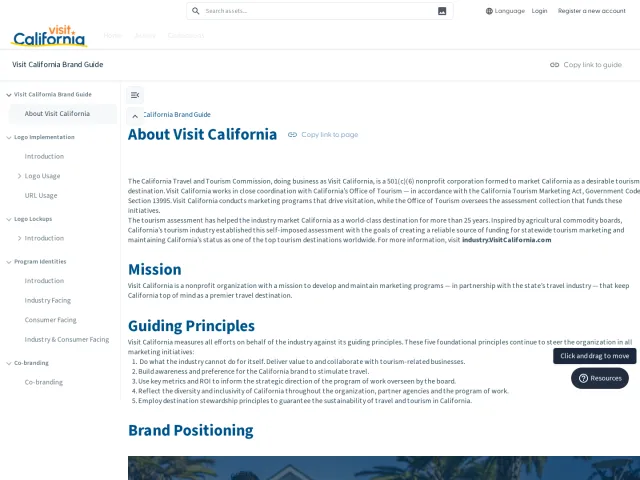The height and width of the screenshot is (480, 640).
Task: Open the Industry Facing page
Action: [48, 300]
